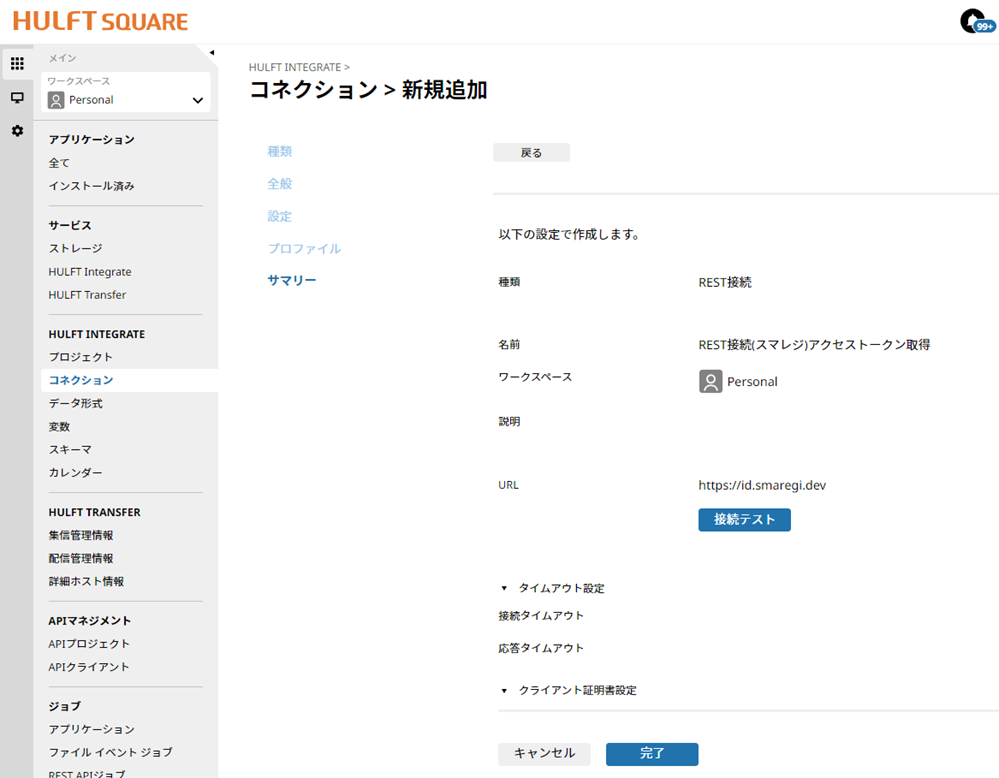Image resolution: width=999 pixels, height=778 pixels.
Task: Click the HULFT SQUARE logo
Action: 101,21
